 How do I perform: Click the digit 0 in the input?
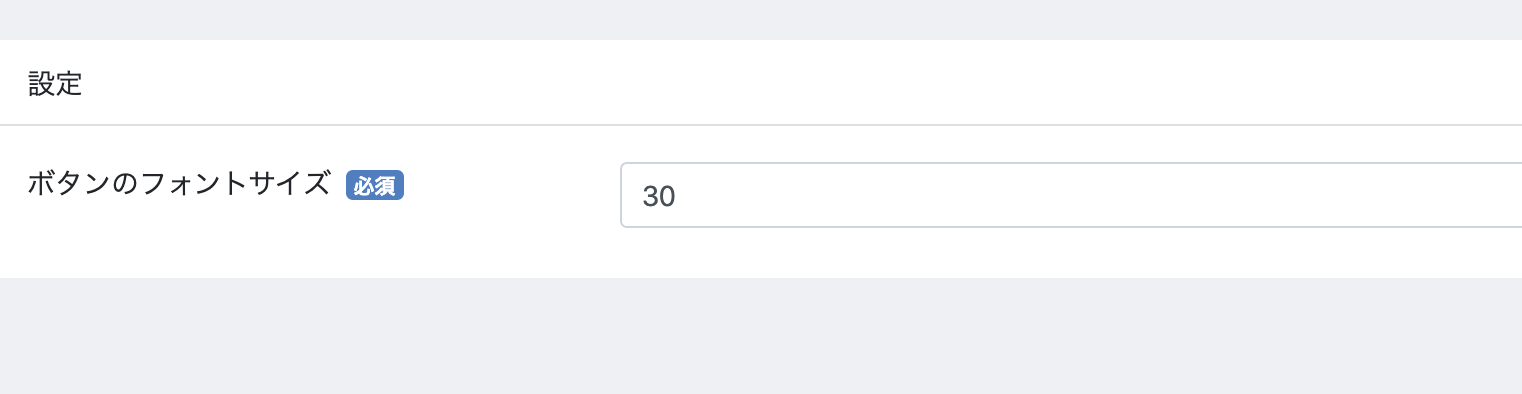668,196
